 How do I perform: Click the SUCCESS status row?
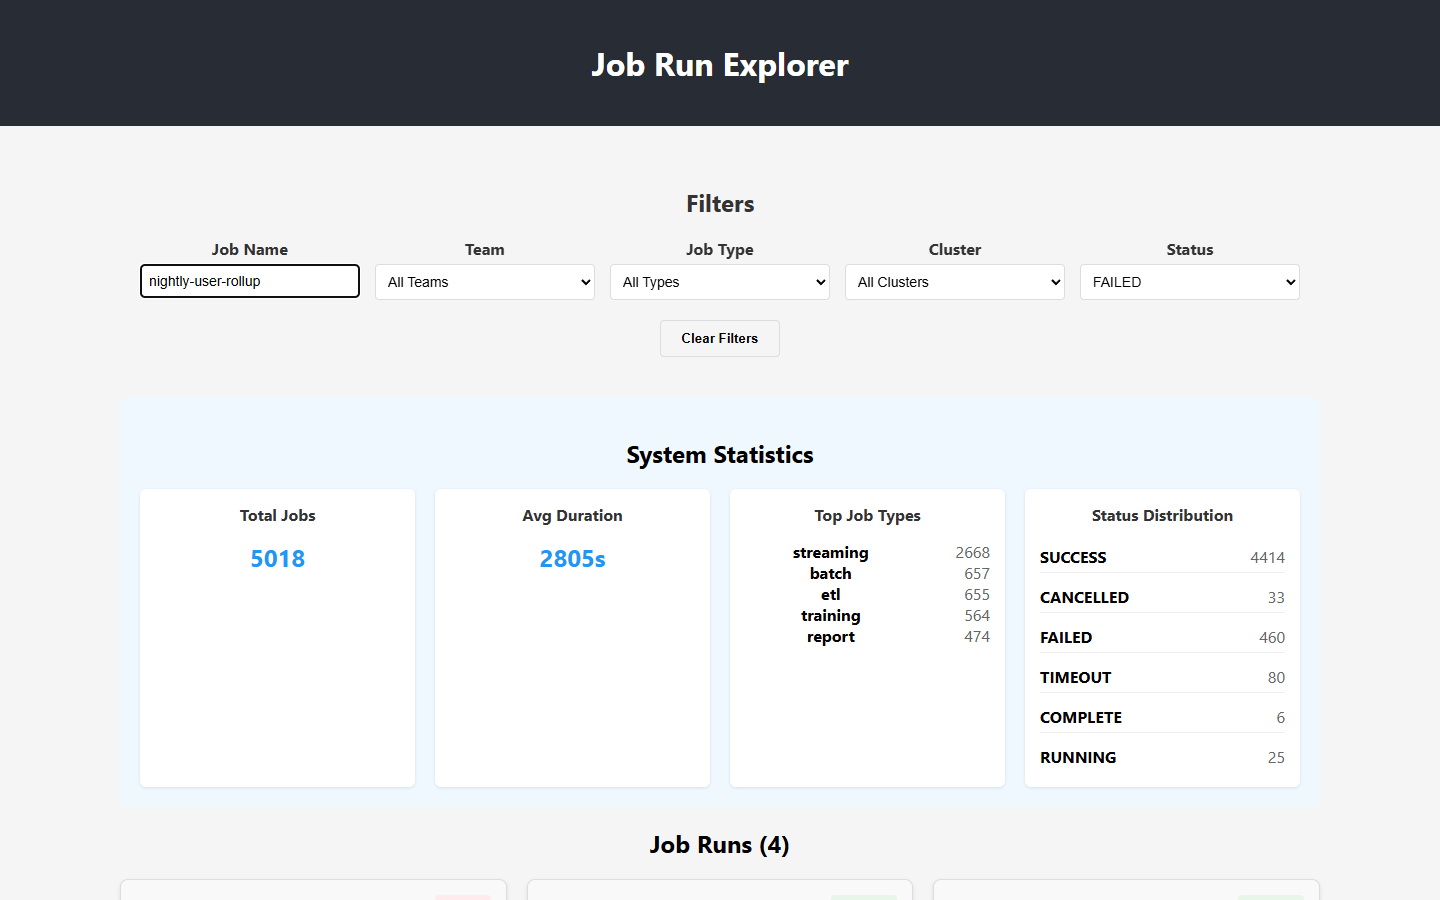click(x=1162, y=558)
